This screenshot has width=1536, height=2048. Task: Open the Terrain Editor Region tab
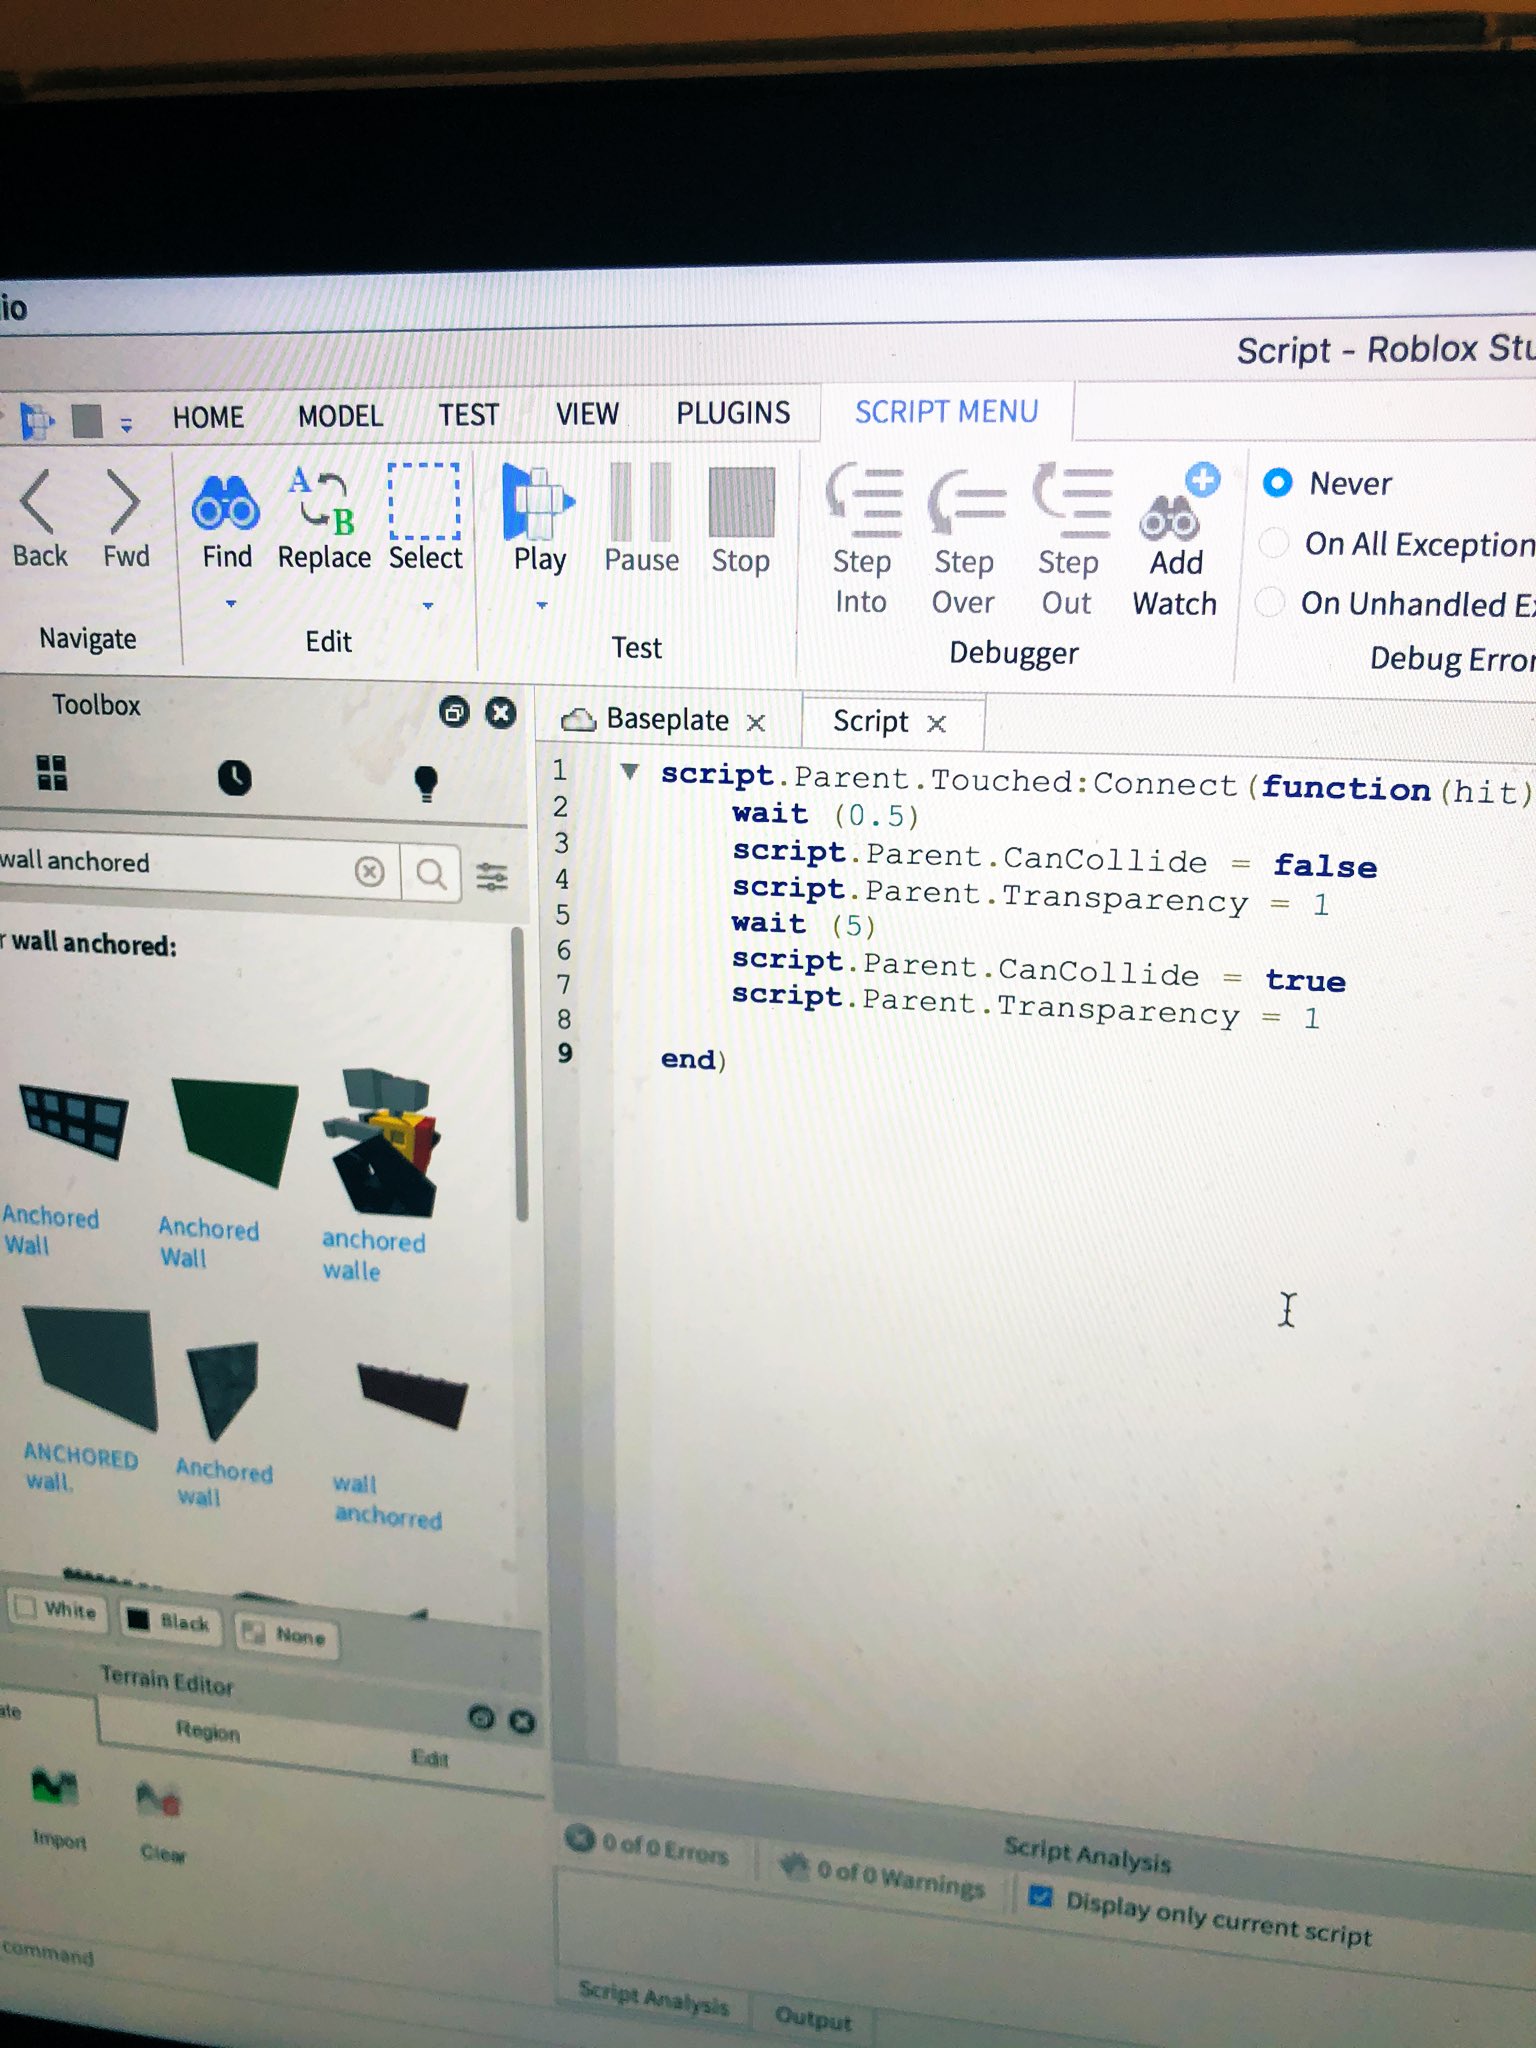(x=208, y=1731)
